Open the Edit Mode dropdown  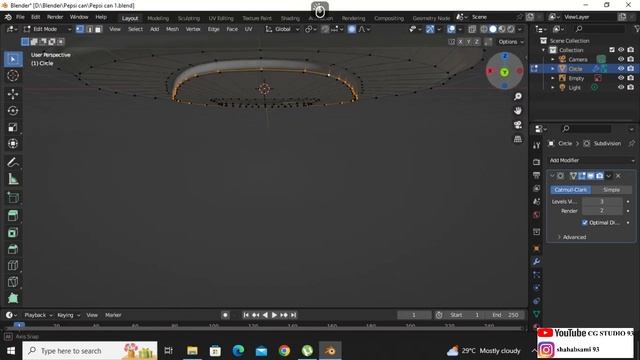click(x=47, y=29)
